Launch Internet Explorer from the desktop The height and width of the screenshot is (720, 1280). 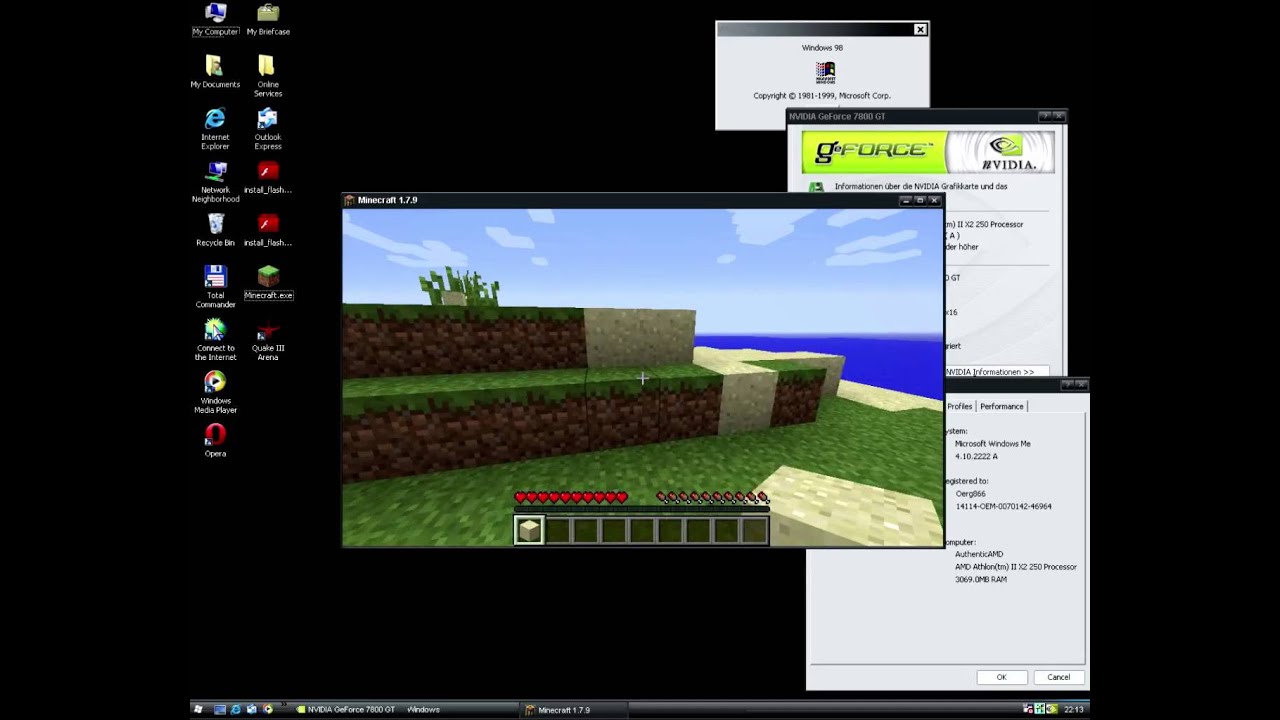215,129
